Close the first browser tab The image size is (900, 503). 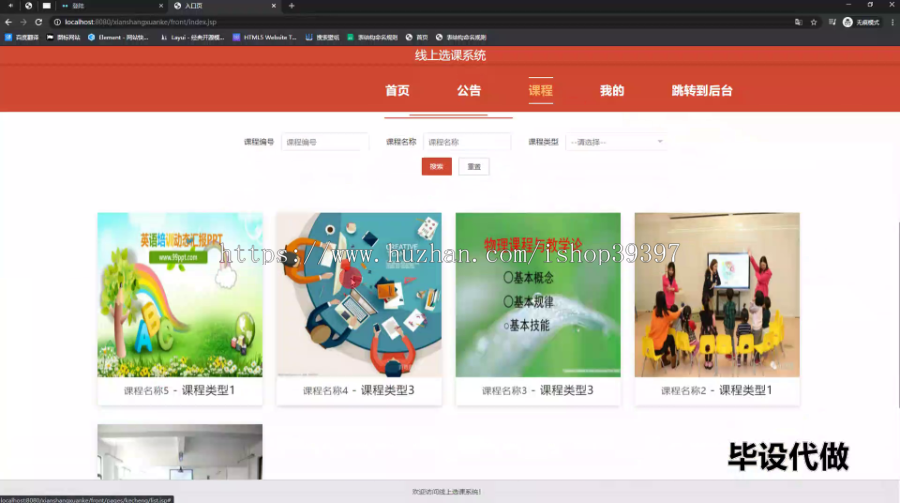click(161, 6)
